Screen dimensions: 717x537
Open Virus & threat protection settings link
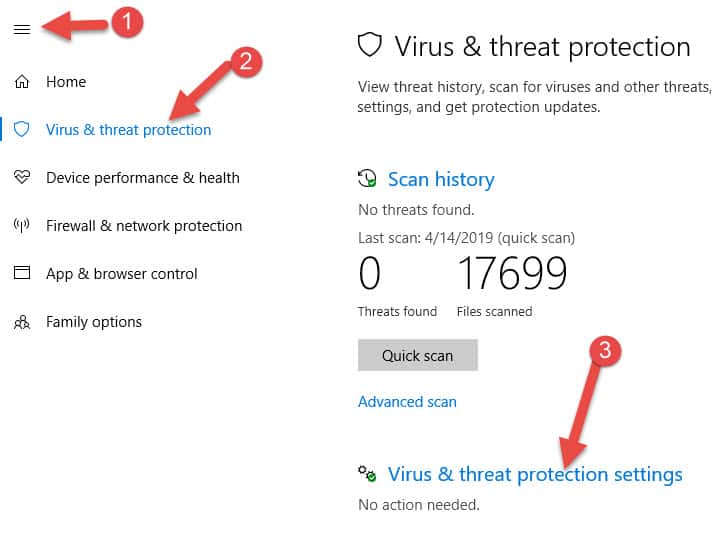coord(535,474)
